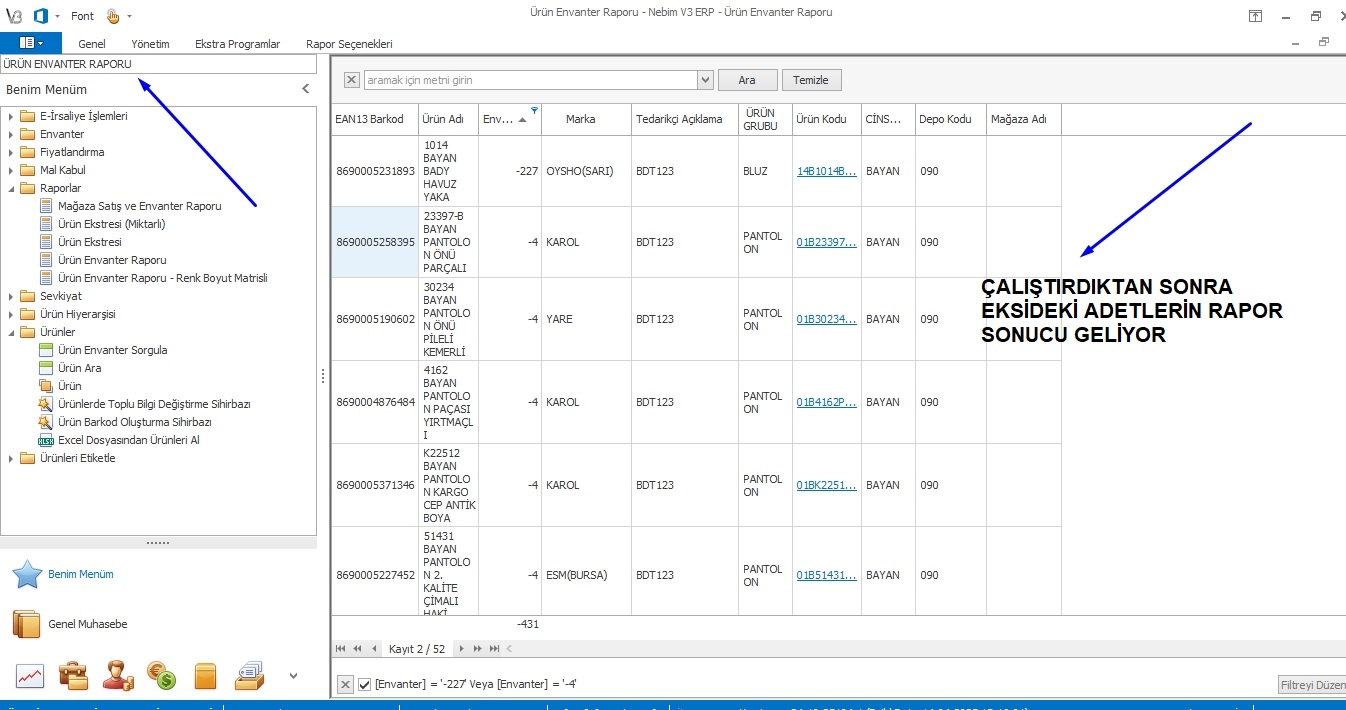The width and height of the screenshot is (1346, 710).
Task: Open the card file drawer module icon
Action: pyautogui.click(x=249, y=676)
